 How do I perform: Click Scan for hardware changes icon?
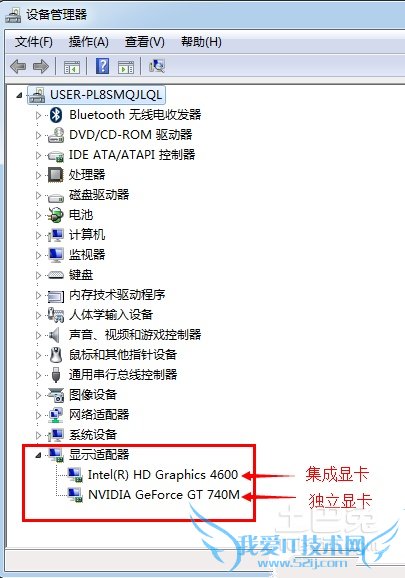pyautogui.click(x=157, y=66)
